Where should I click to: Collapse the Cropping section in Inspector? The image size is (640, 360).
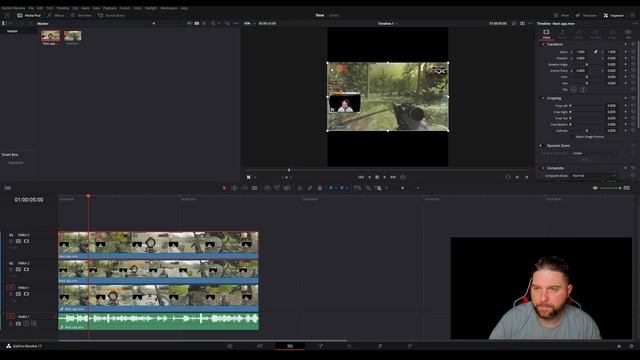(x=554, y=98)
